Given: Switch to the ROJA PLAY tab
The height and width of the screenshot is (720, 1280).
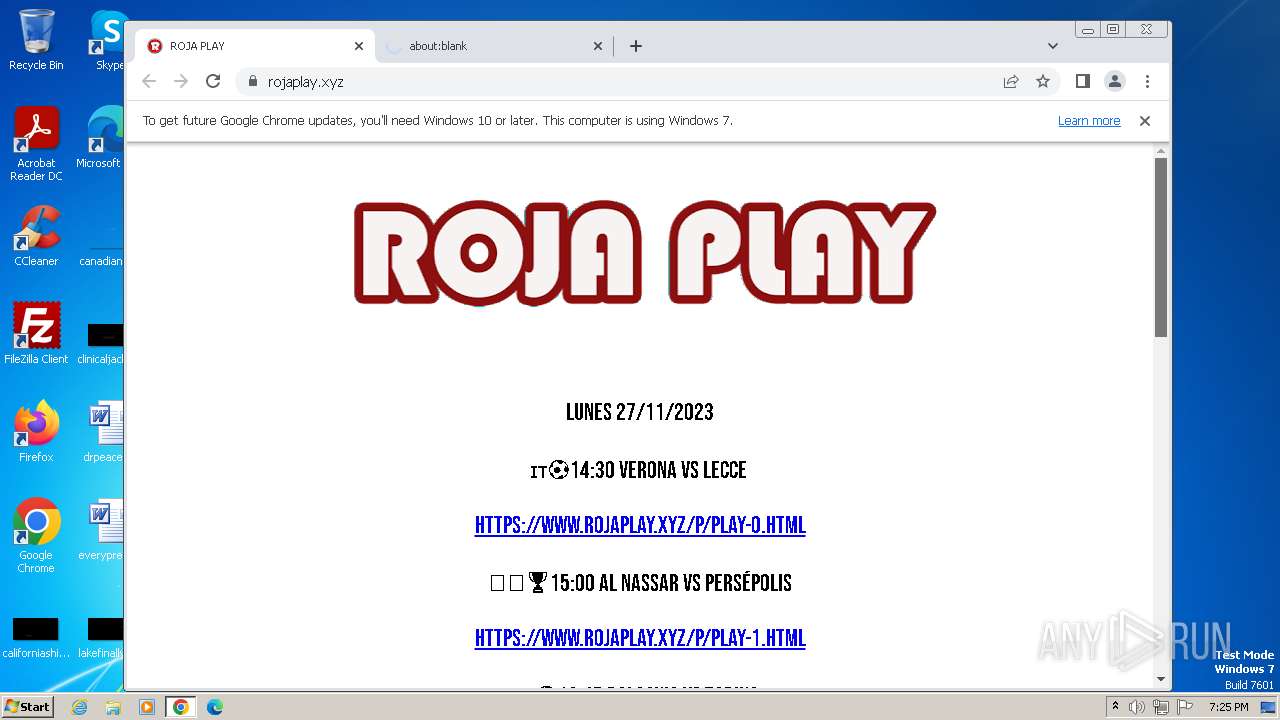Looking at the screenshot, I should tap(255, 46).
